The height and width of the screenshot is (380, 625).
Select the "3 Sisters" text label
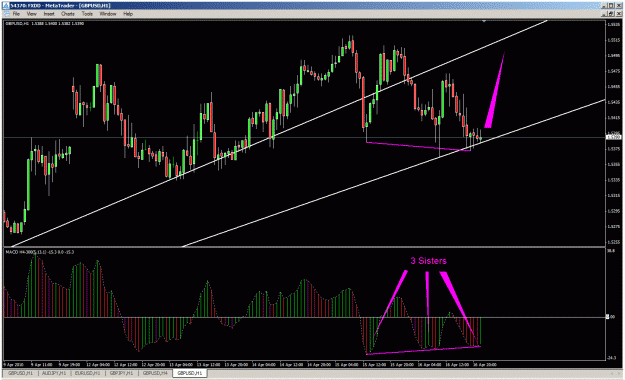428,261
